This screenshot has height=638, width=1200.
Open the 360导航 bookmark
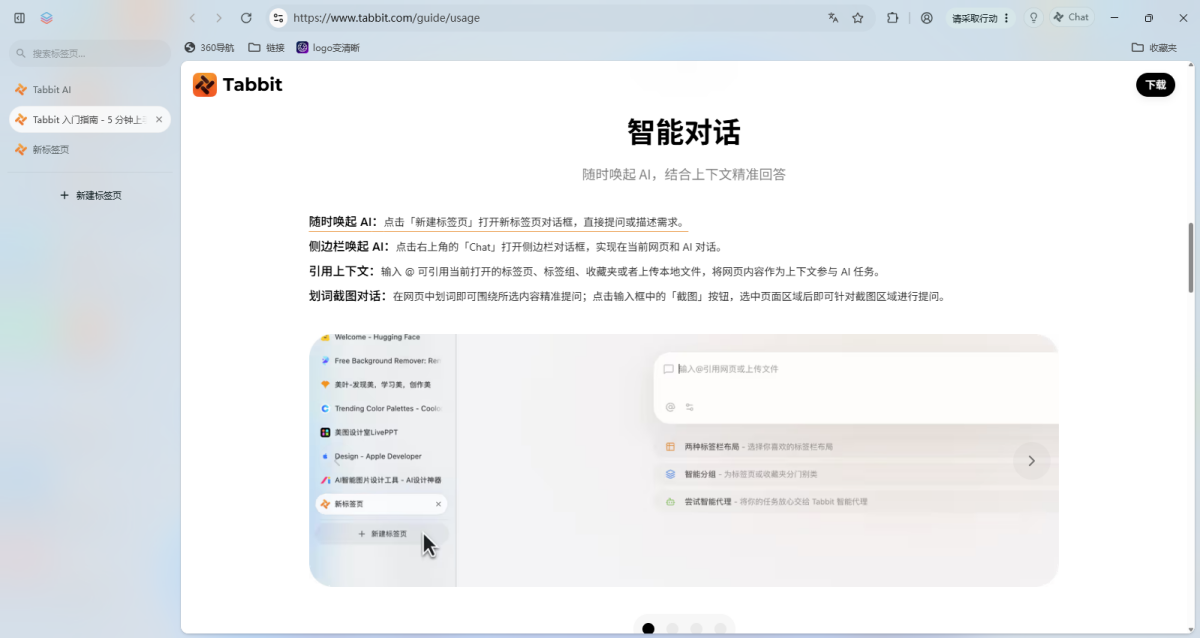click(x=209, y=47)
